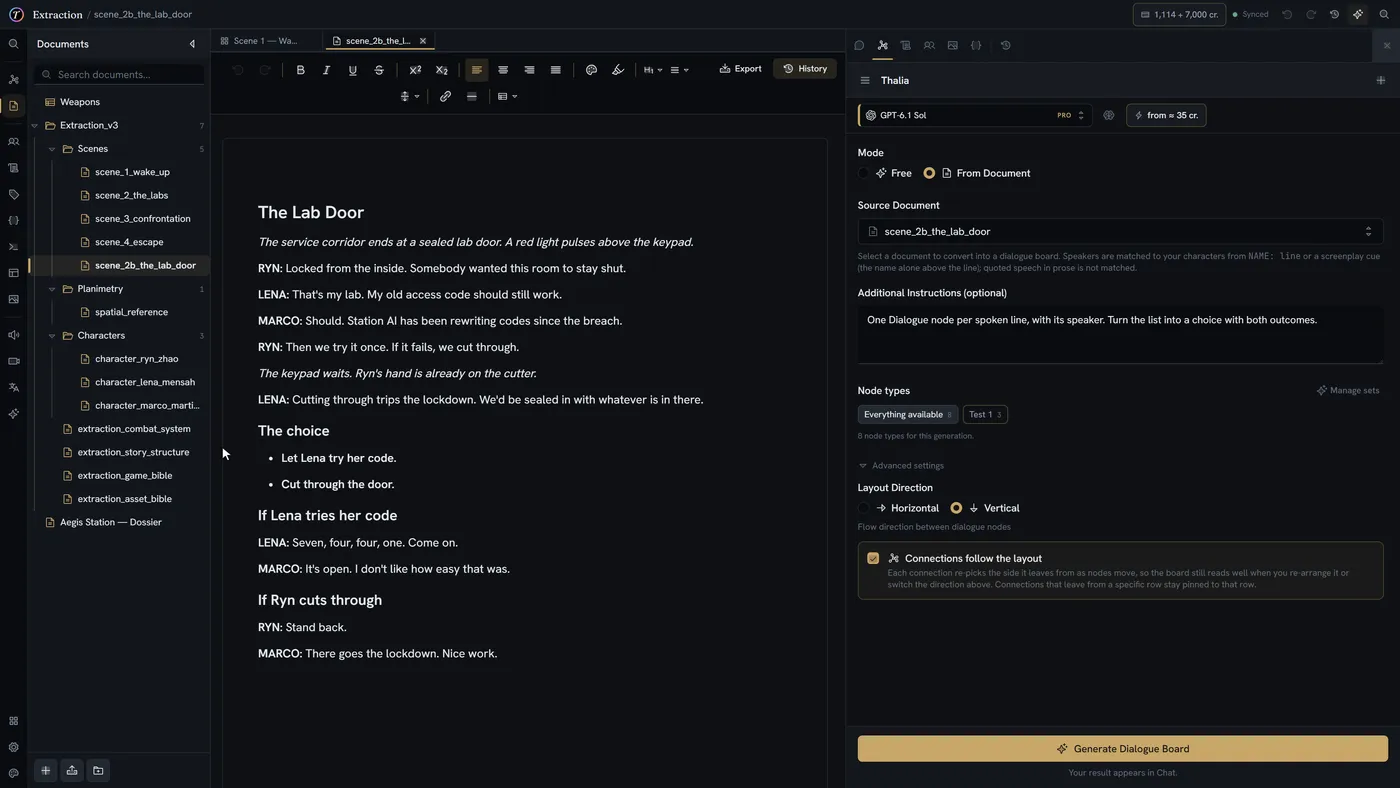This screenshot has width=1400, height=788.
Task: Click Manage sets link
Action: point(1348,390)
